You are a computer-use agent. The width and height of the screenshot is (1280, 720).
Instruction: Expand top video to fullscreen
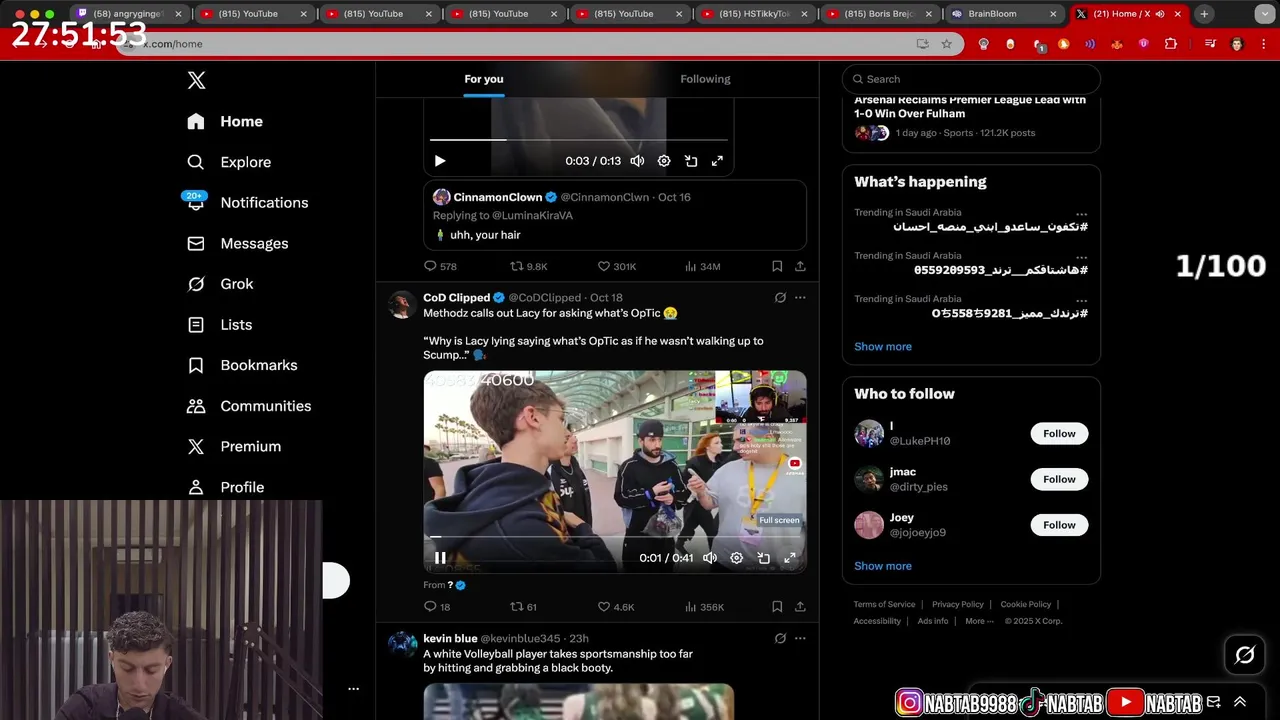[x=717, y=161]
